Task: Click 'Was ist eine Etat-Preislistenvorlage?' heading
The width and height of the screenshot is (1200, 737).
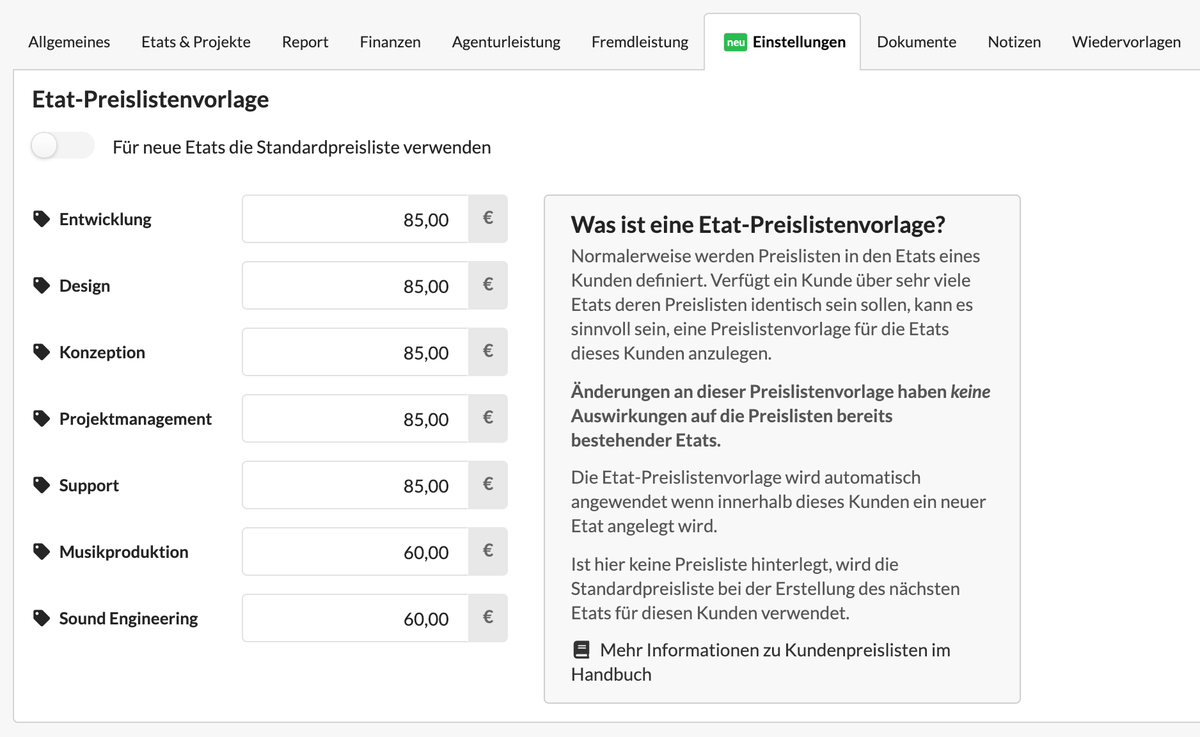Action: 758,224
